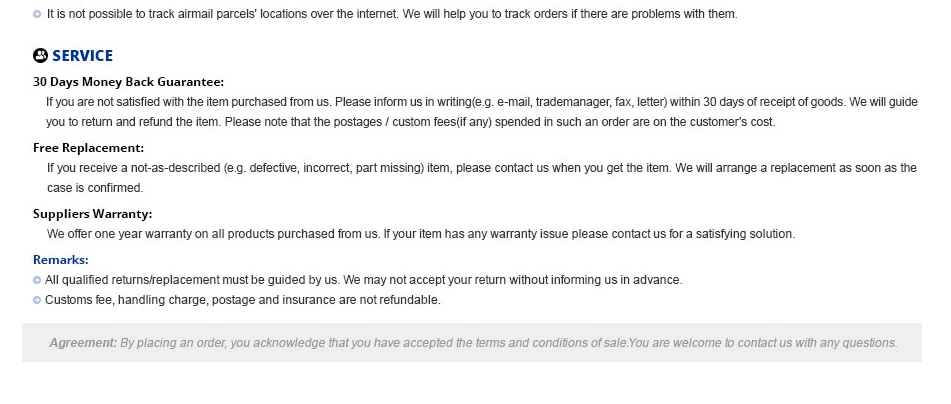Click the Suppliers Warranty heading

(x=93, y=214)
